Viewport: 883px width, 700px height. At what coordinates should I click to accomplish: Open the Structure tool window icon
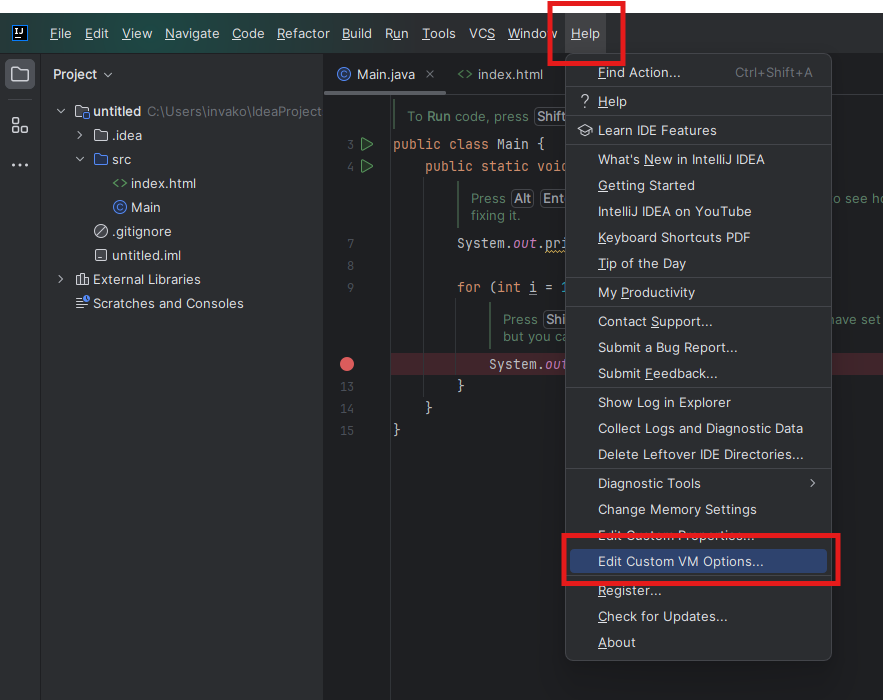point(20,125)
